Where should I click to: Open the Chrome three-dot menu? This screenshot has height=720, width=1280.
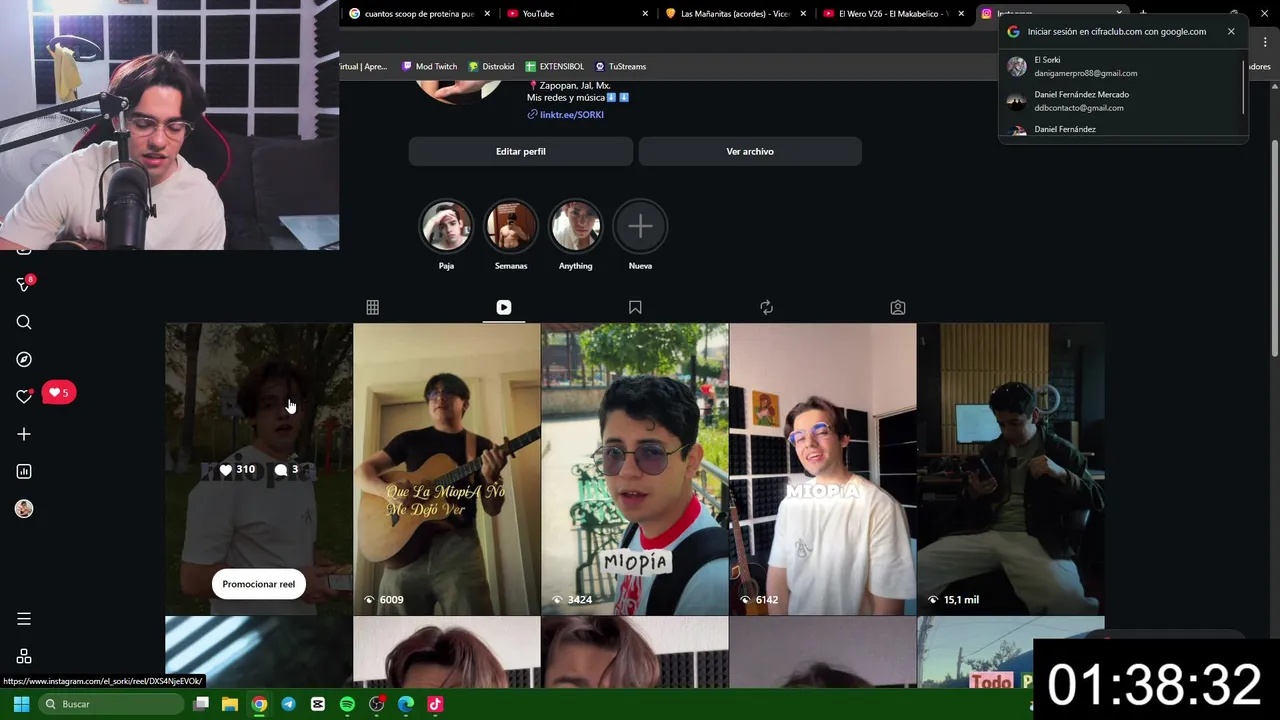1267,42
